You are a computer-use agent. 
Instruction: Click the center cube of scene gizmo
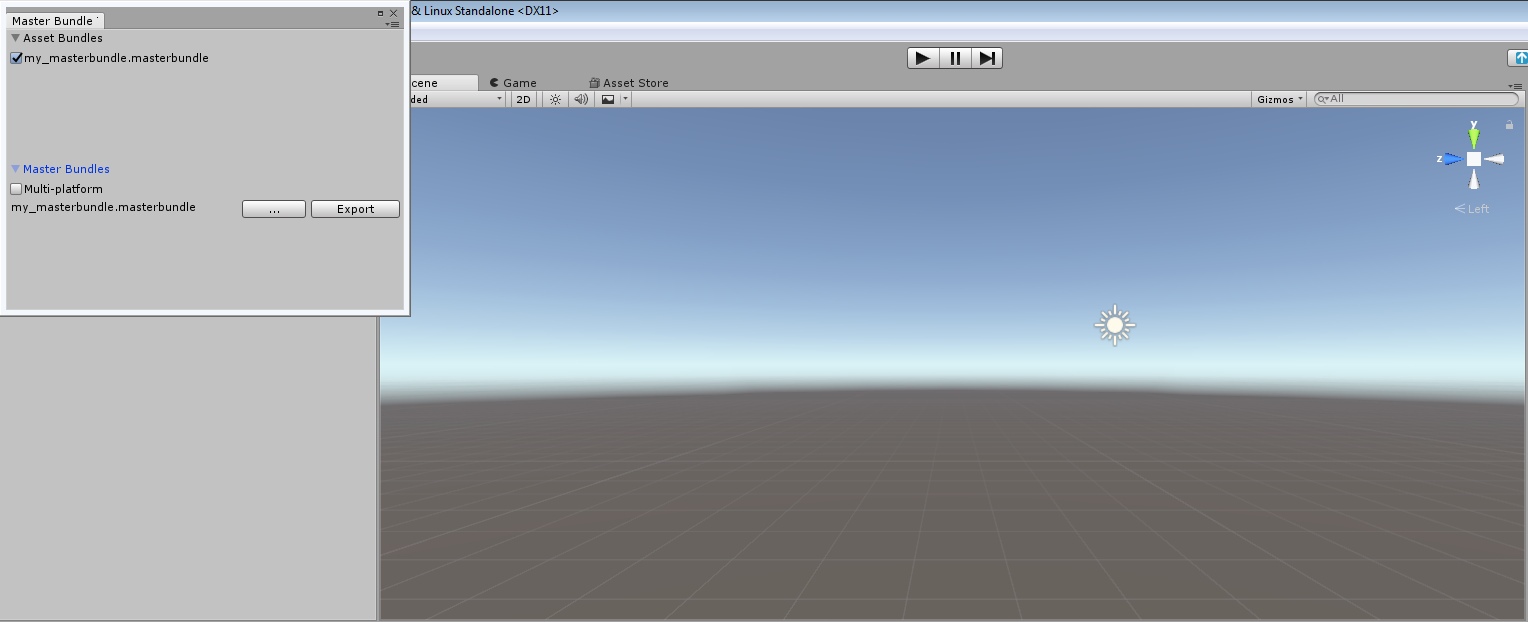click(1474, 159)
